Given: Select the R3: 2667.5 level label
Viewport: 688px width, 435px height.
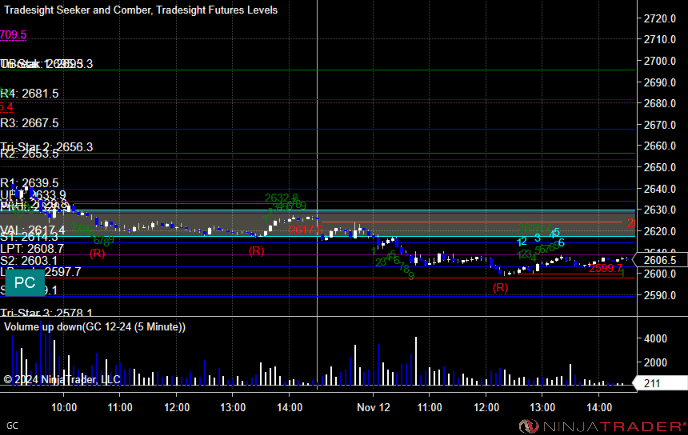Looking at the screenshot, I should click(x=29, y=123).
